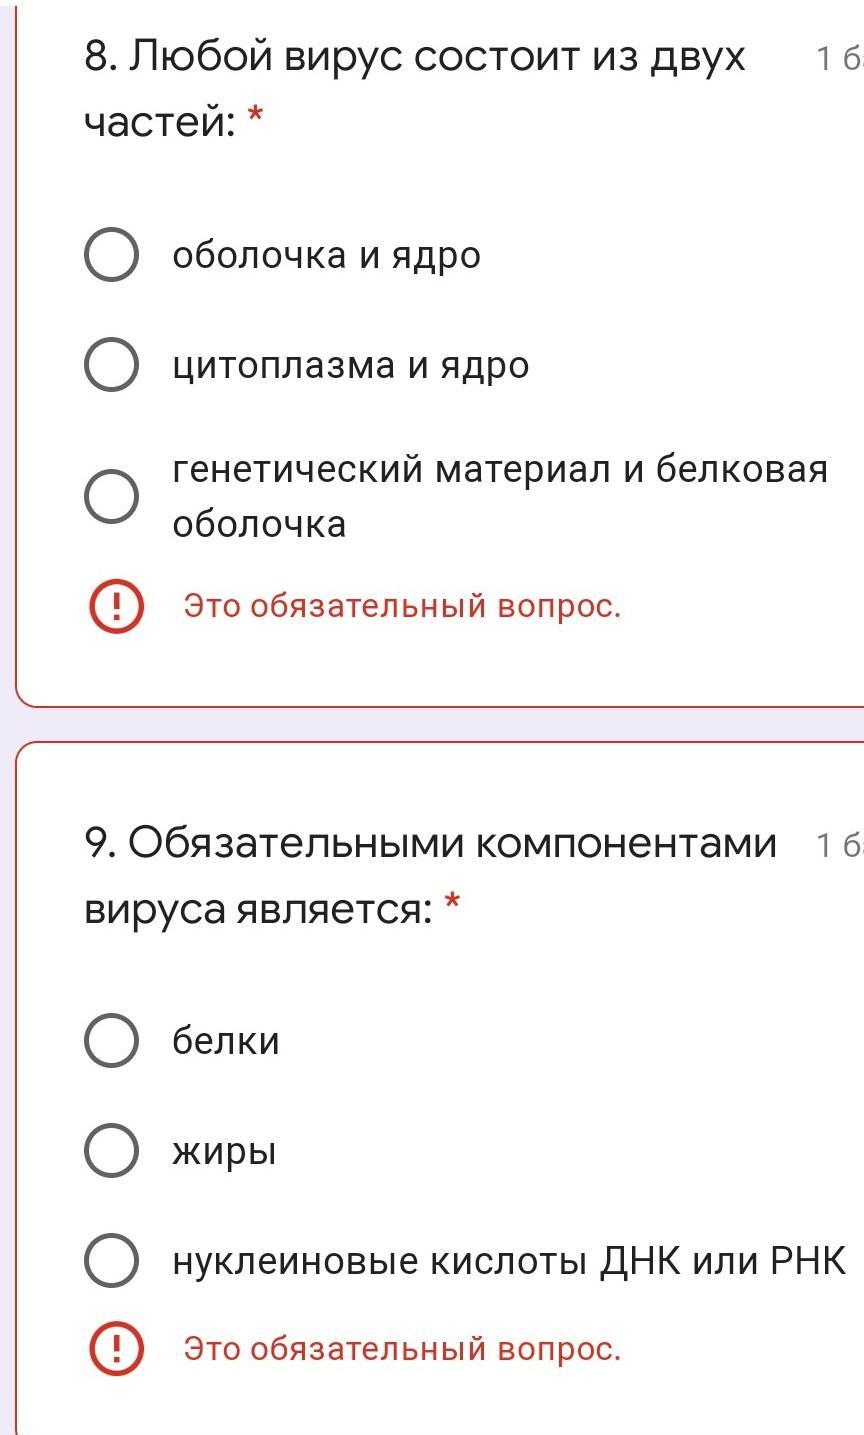Click "Это обязательный вопрос." message in question 8
This screenshot has height=1435, width=864.
point(402,606)
